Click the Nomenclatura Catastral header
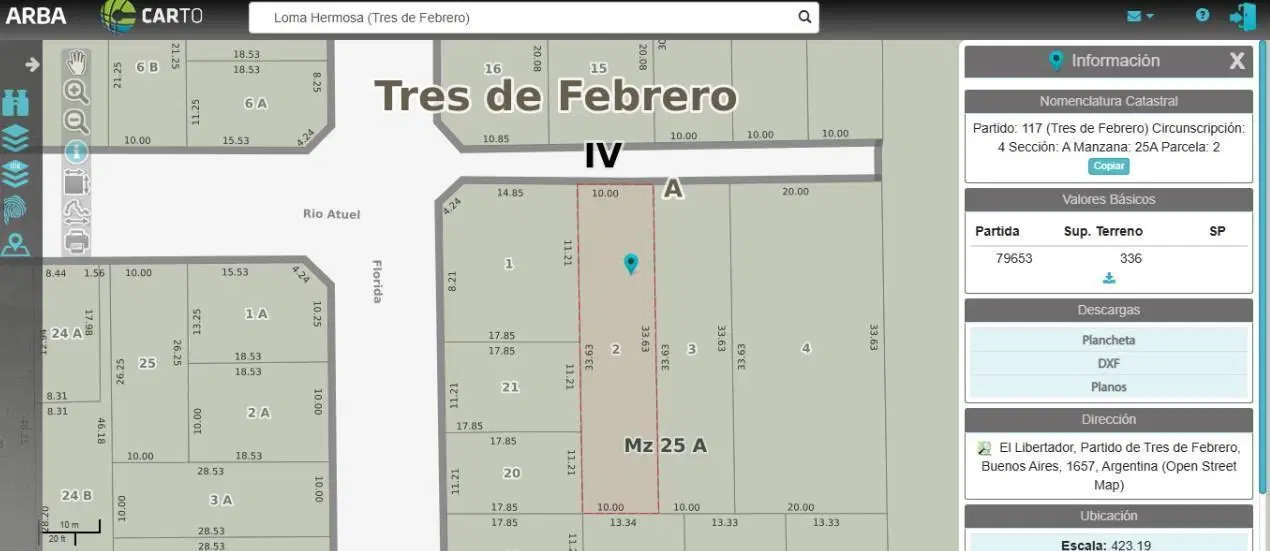This screenshot has height=551, width=1270. pos(1108,101)
